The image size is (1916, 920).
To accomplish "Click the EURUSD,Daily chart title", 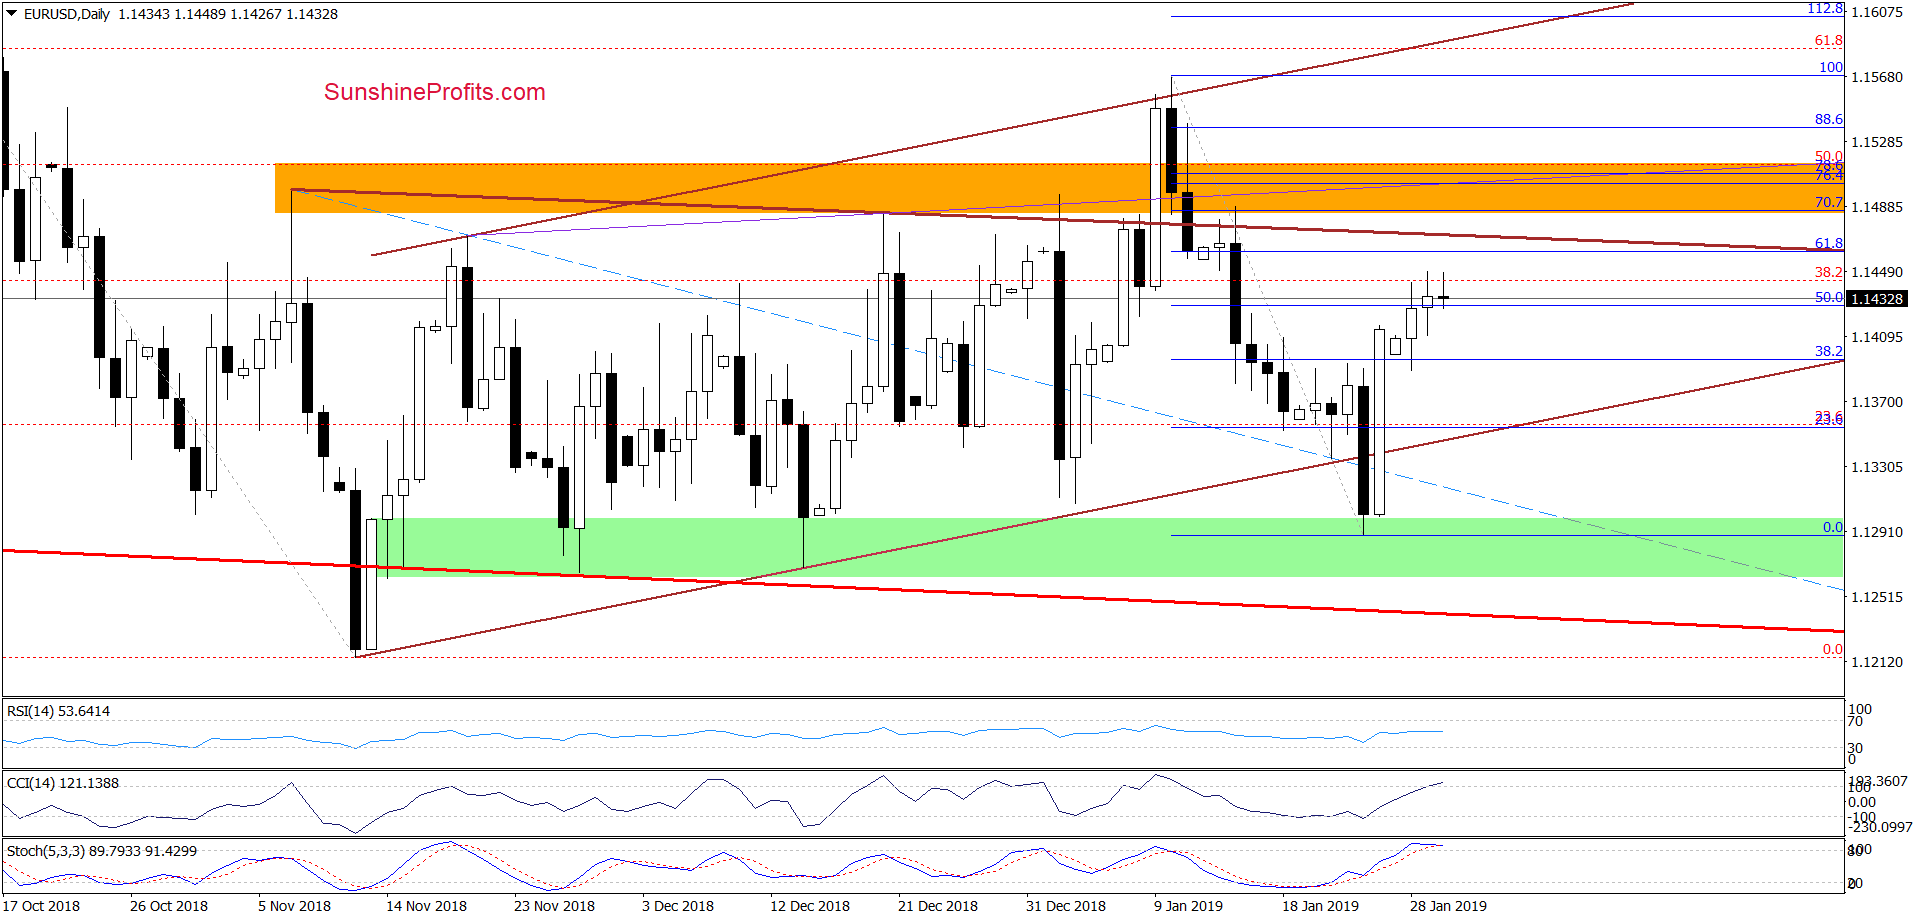I will (x=67, y=14).
